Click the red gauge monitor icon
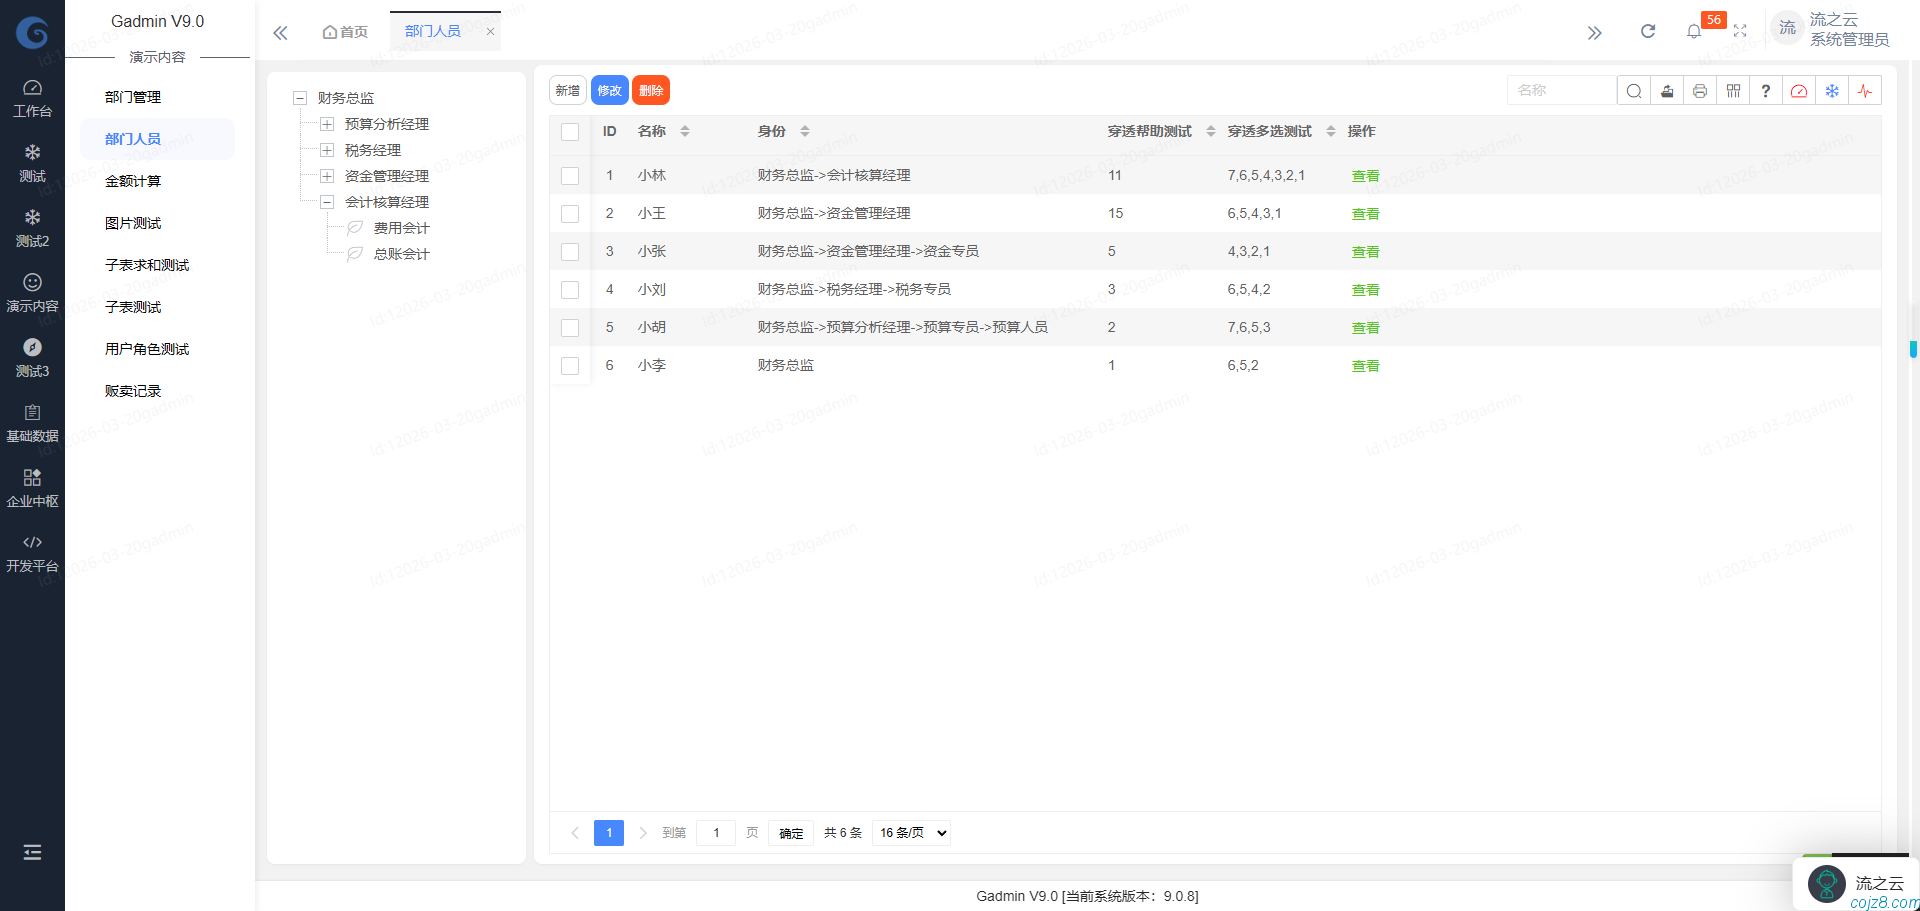 tap(1799, 90)
